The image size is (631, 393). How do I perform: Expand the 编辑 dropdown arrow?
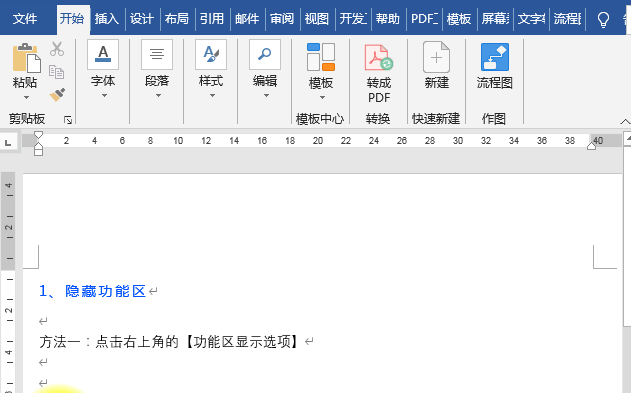[x=266, y=96]
